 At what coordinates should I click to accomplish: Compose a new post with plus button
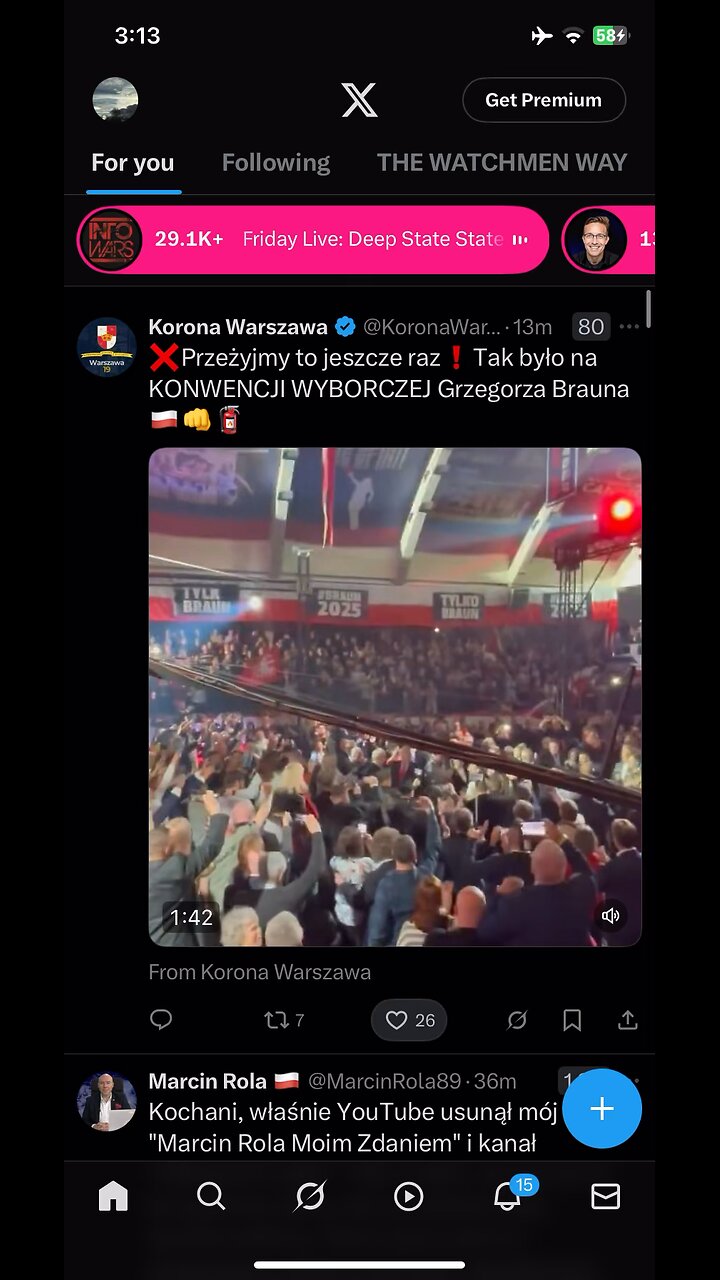coord(602,1108)
